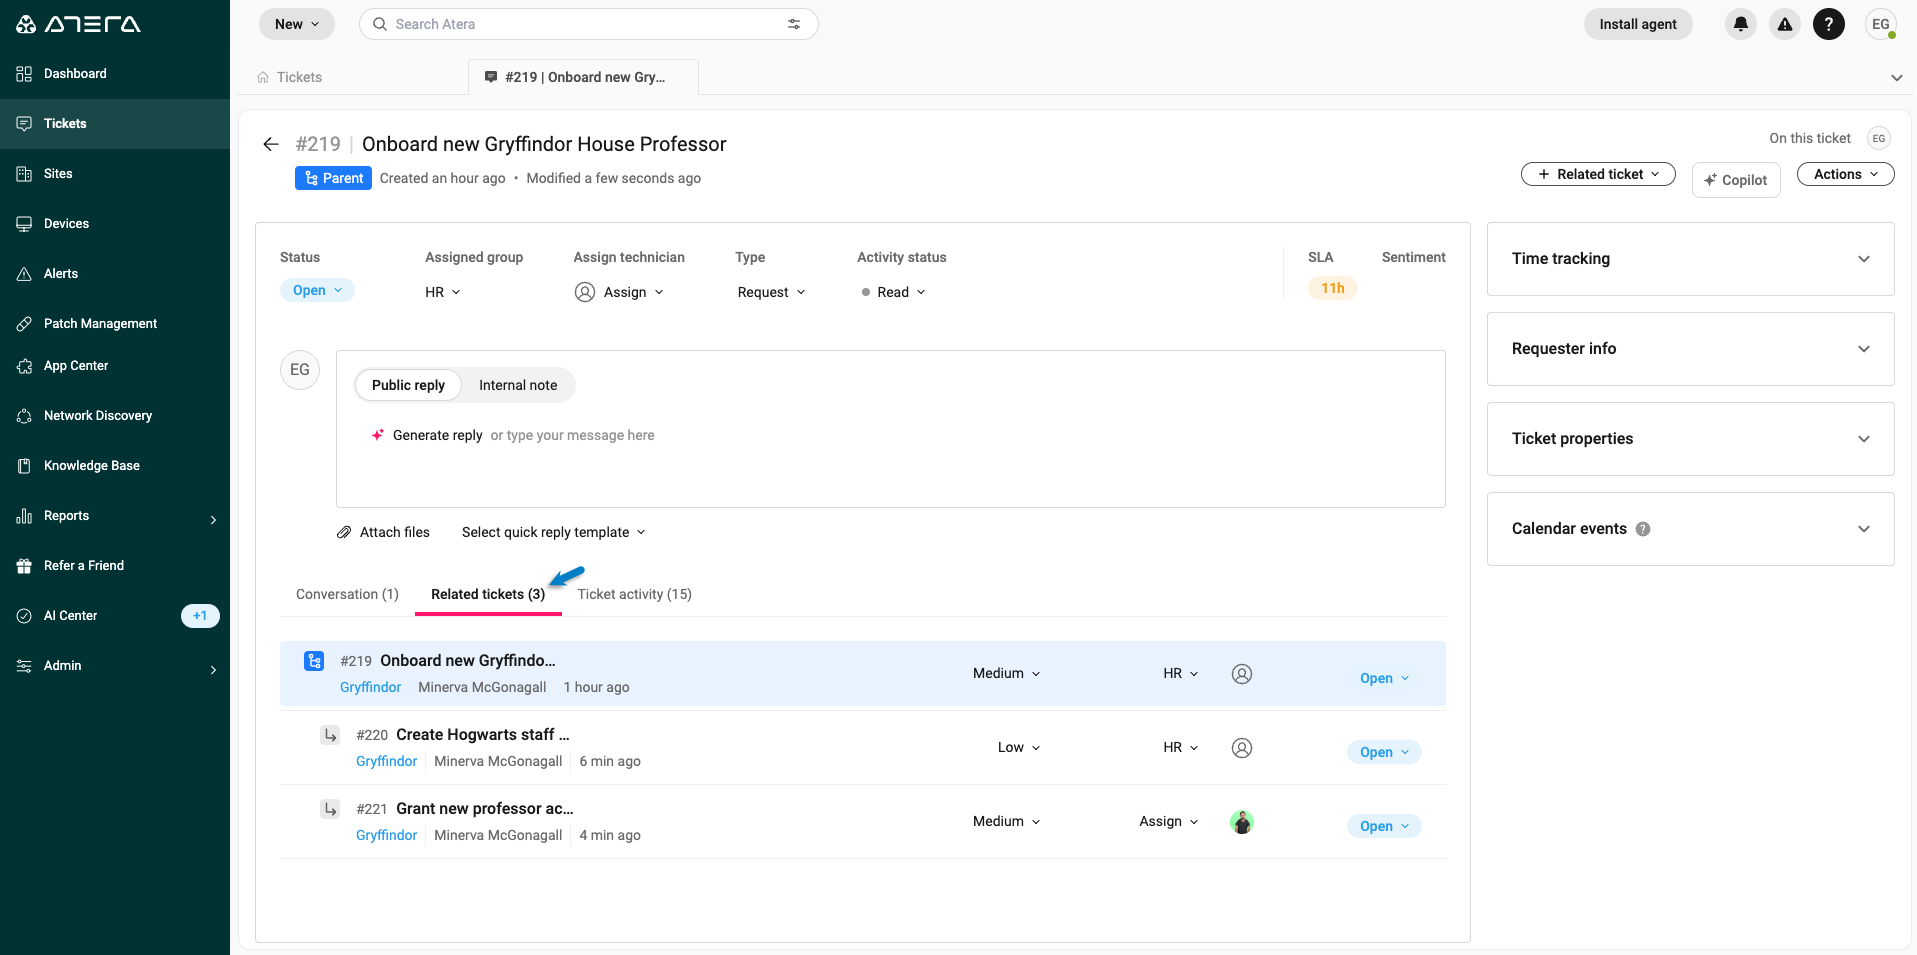Open the Assign technician dropdown
Image resolution: width=1917 pixels, height=955 pixels.
(620, 292)
